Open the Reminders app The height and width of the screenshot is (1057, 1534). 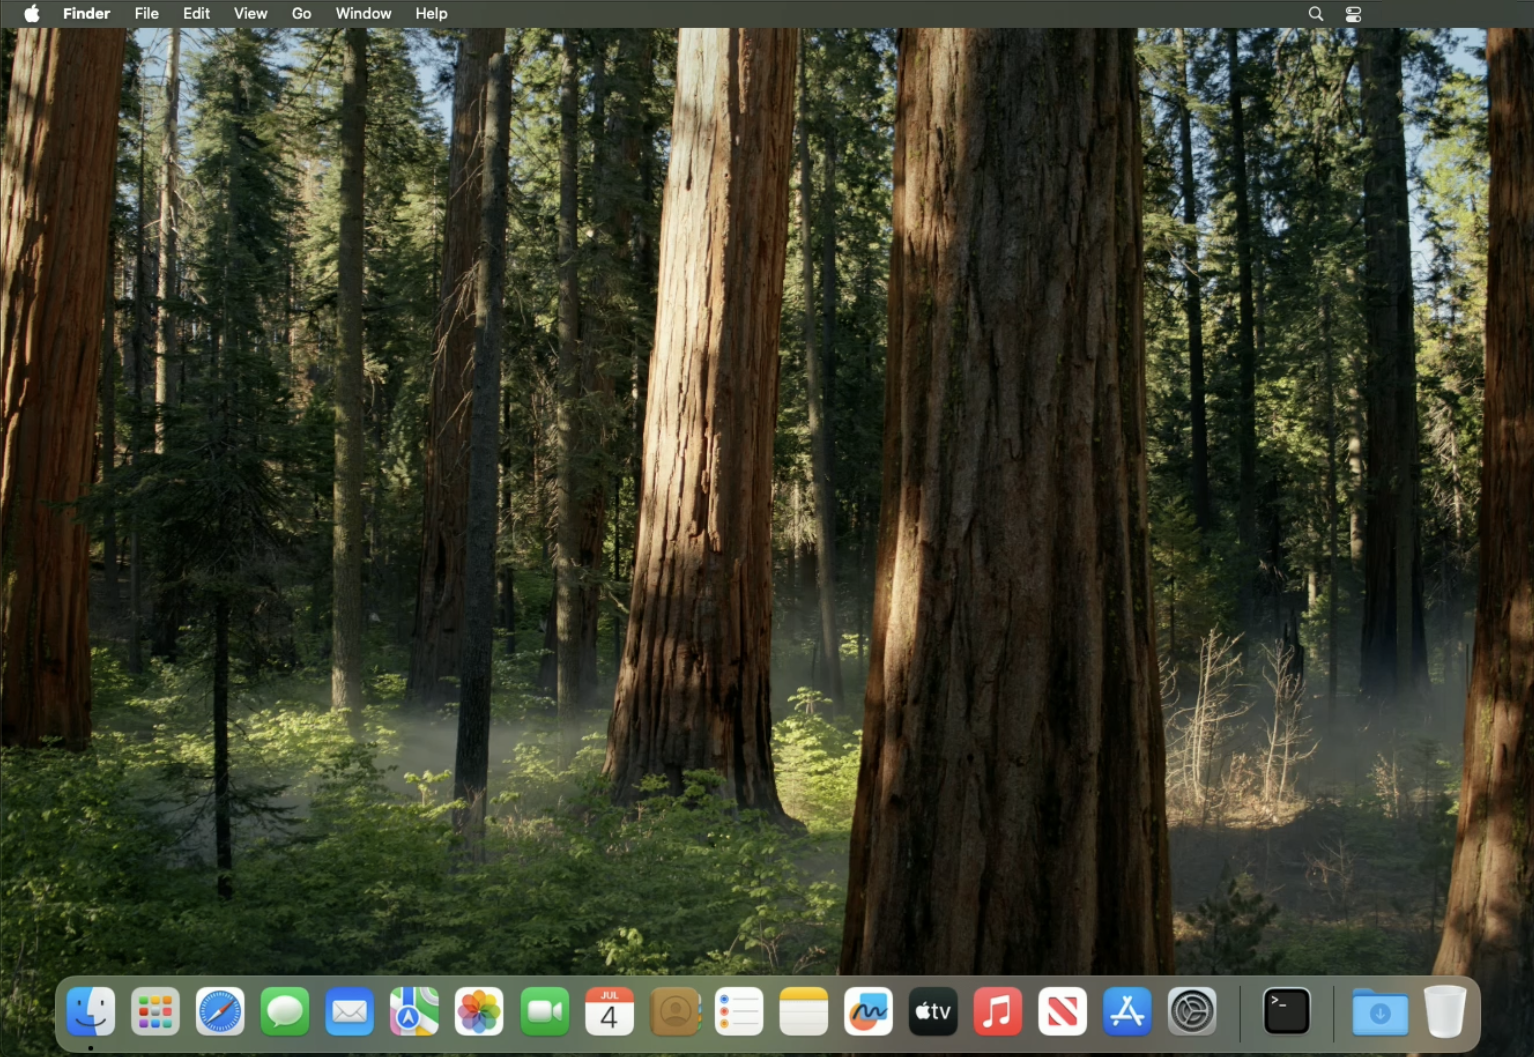coord(739,1012)
